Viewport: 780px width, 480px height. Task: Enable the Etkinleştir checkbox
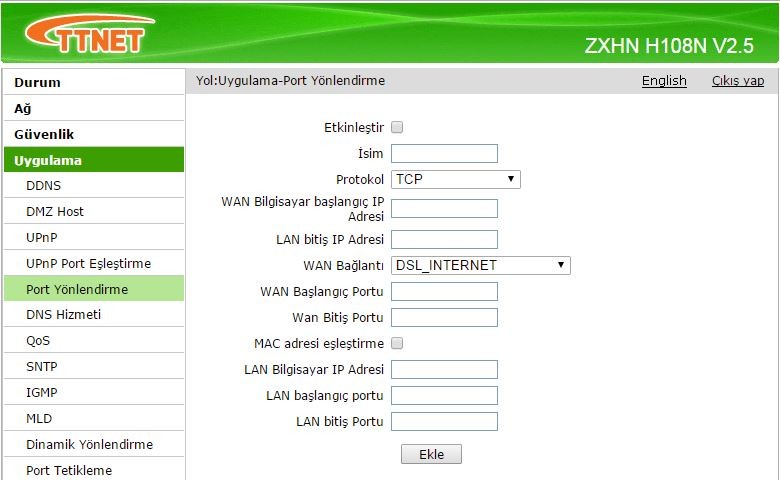point(397,127)
